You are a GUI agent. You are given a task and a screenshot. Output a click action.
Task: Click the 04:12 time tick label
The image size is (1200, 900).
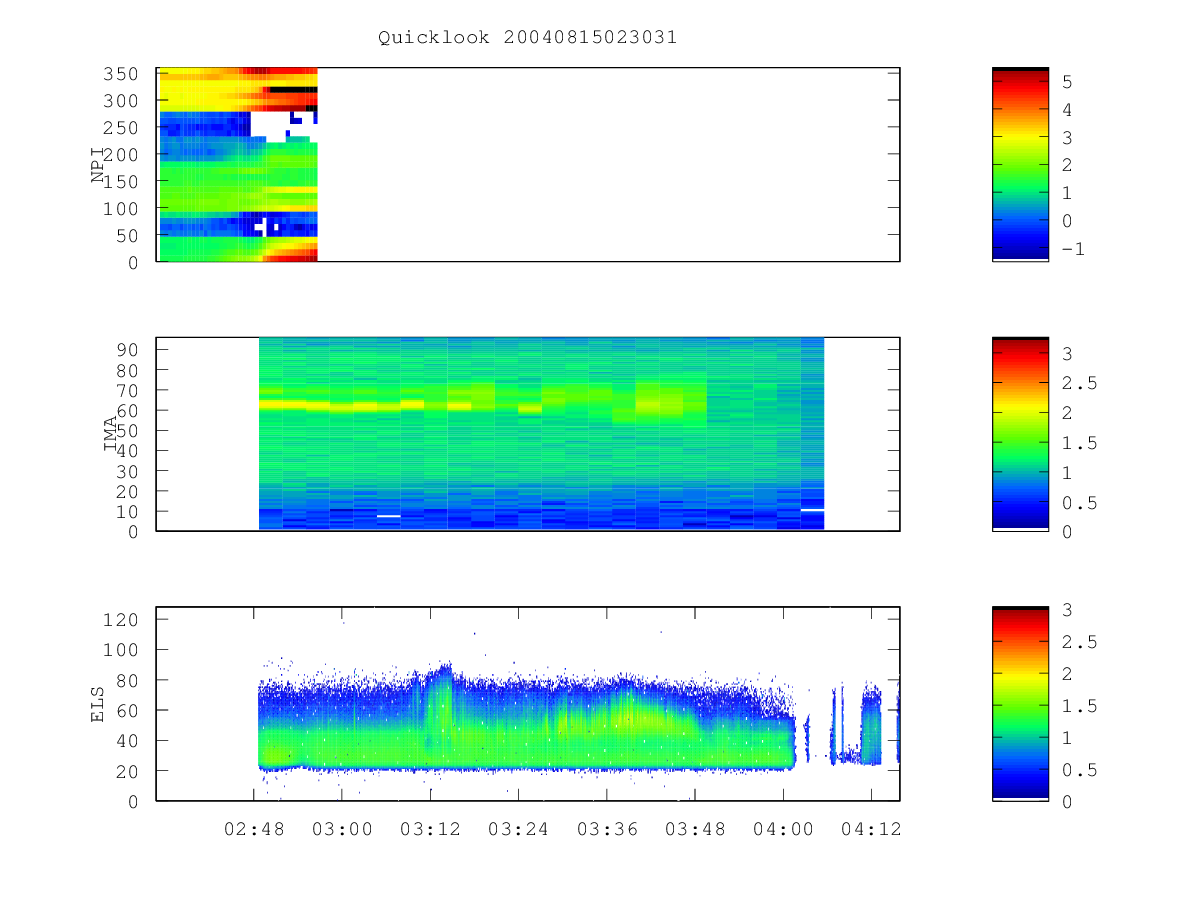[871, 829]
